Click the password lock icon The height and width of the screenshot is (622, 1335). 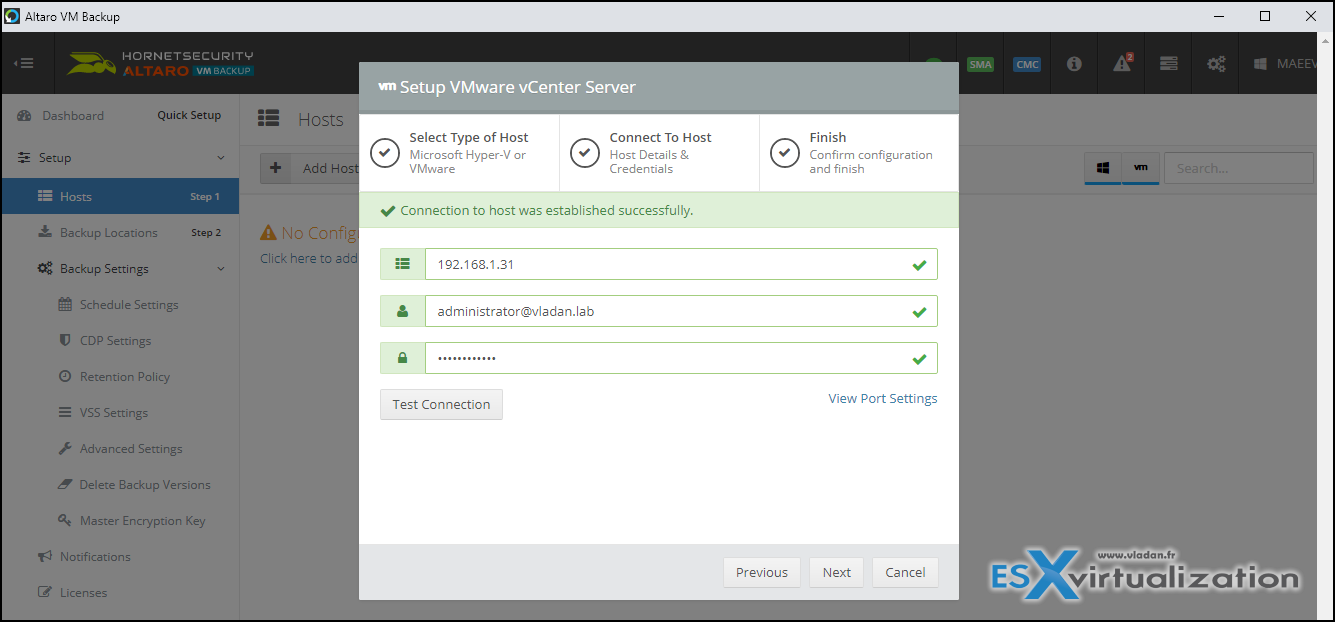pos(402,358)
